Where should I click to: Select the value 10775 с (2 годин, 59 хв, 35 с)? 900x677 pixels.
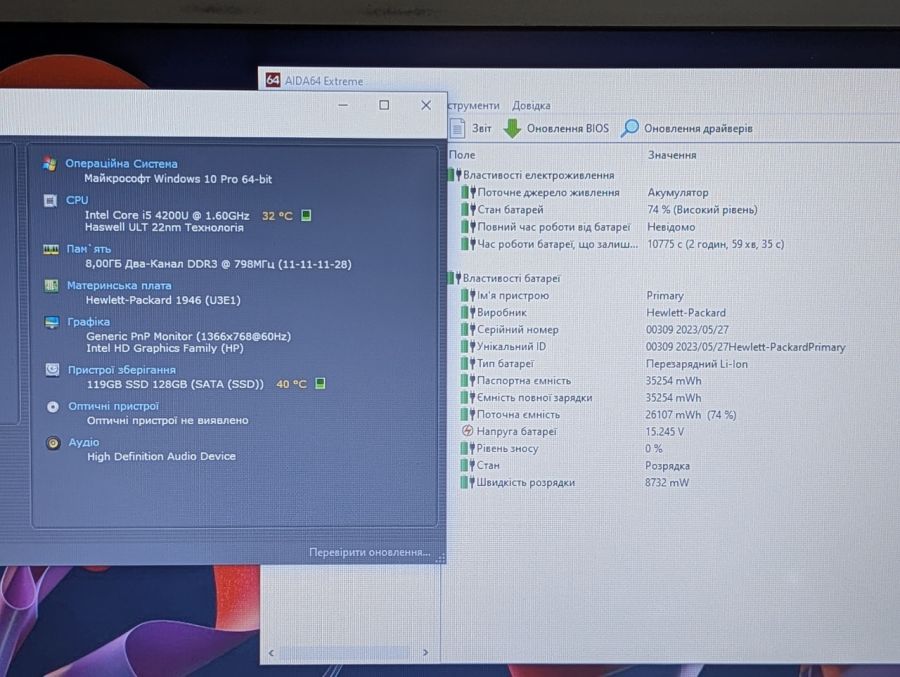click(716, 244)
